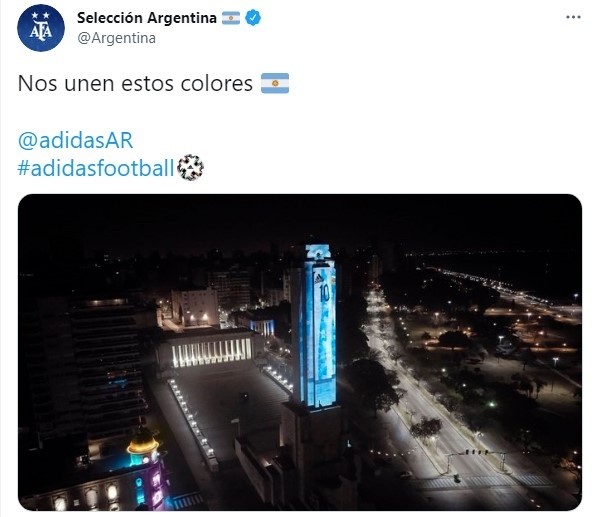598x517 pixels.
Task: Open the night city photo attachment
Action: coord(300,352)
